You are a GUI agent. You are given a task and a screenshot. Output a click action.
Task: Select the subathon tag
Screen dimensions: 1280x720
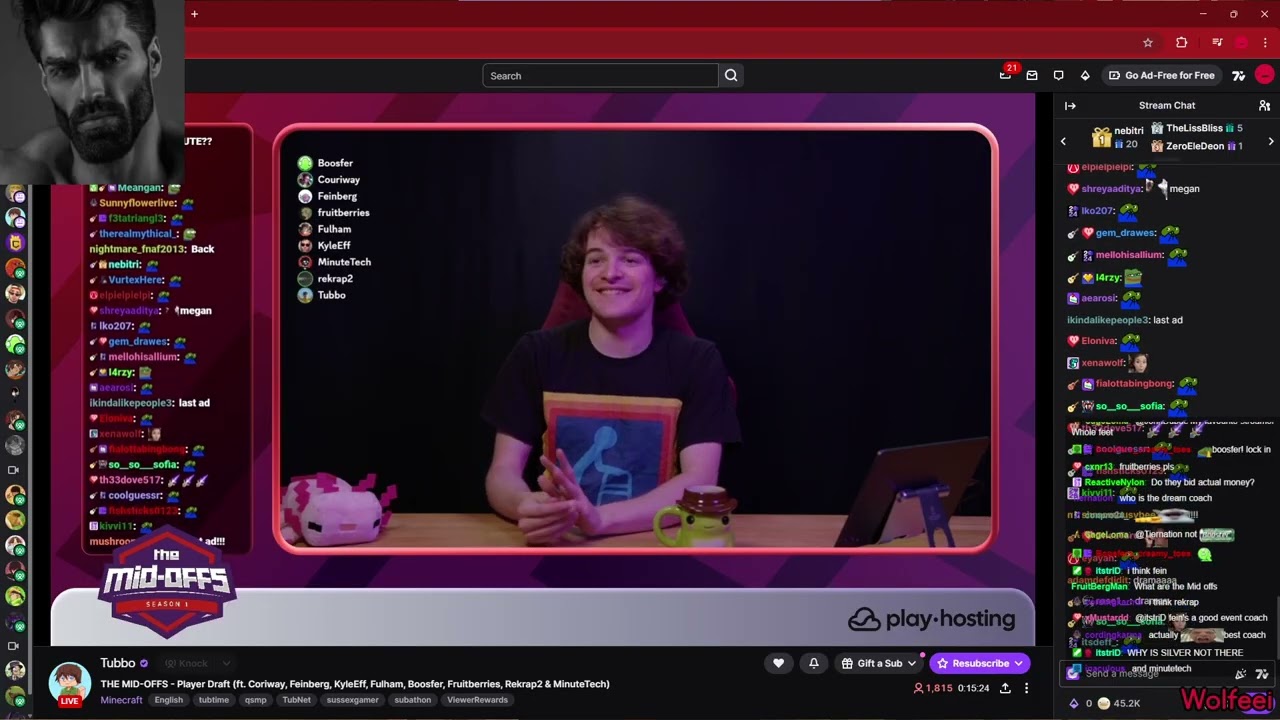pos(412,700)
